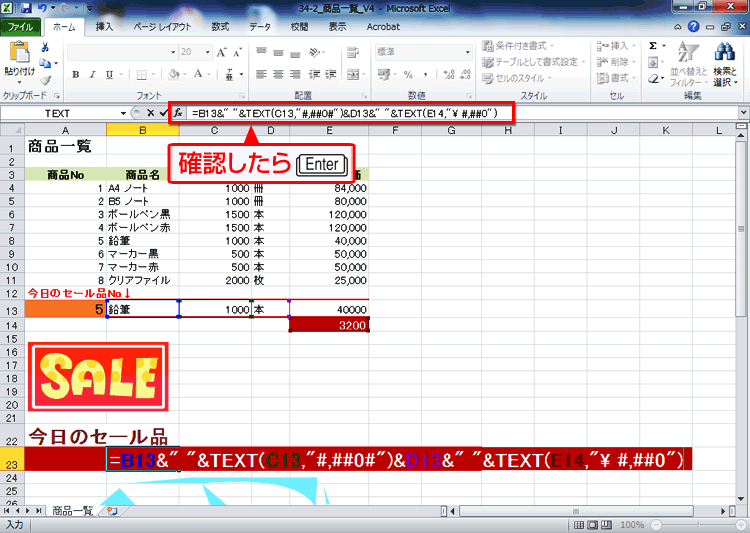Viewport: 750px width, 533px height.
Task: Switch to Page Layout (ページレイアウト) tab
Action: [x=163, y=27]
